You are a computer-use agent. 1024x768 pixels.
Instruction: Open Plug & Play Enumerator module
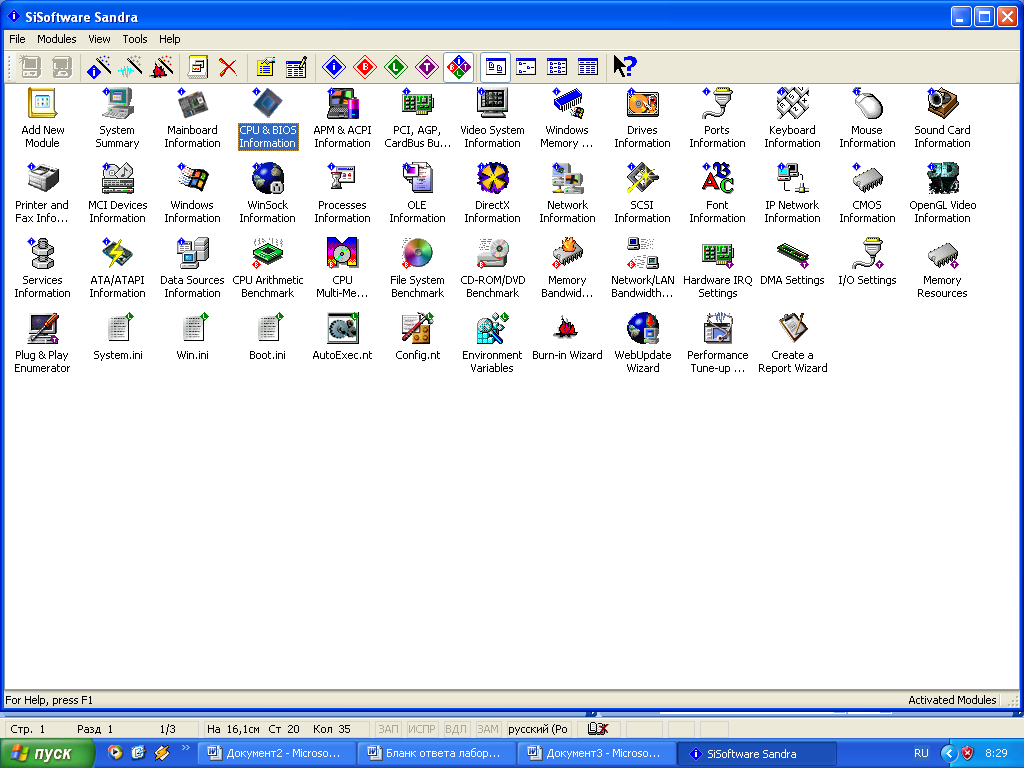tap(42, 344)
